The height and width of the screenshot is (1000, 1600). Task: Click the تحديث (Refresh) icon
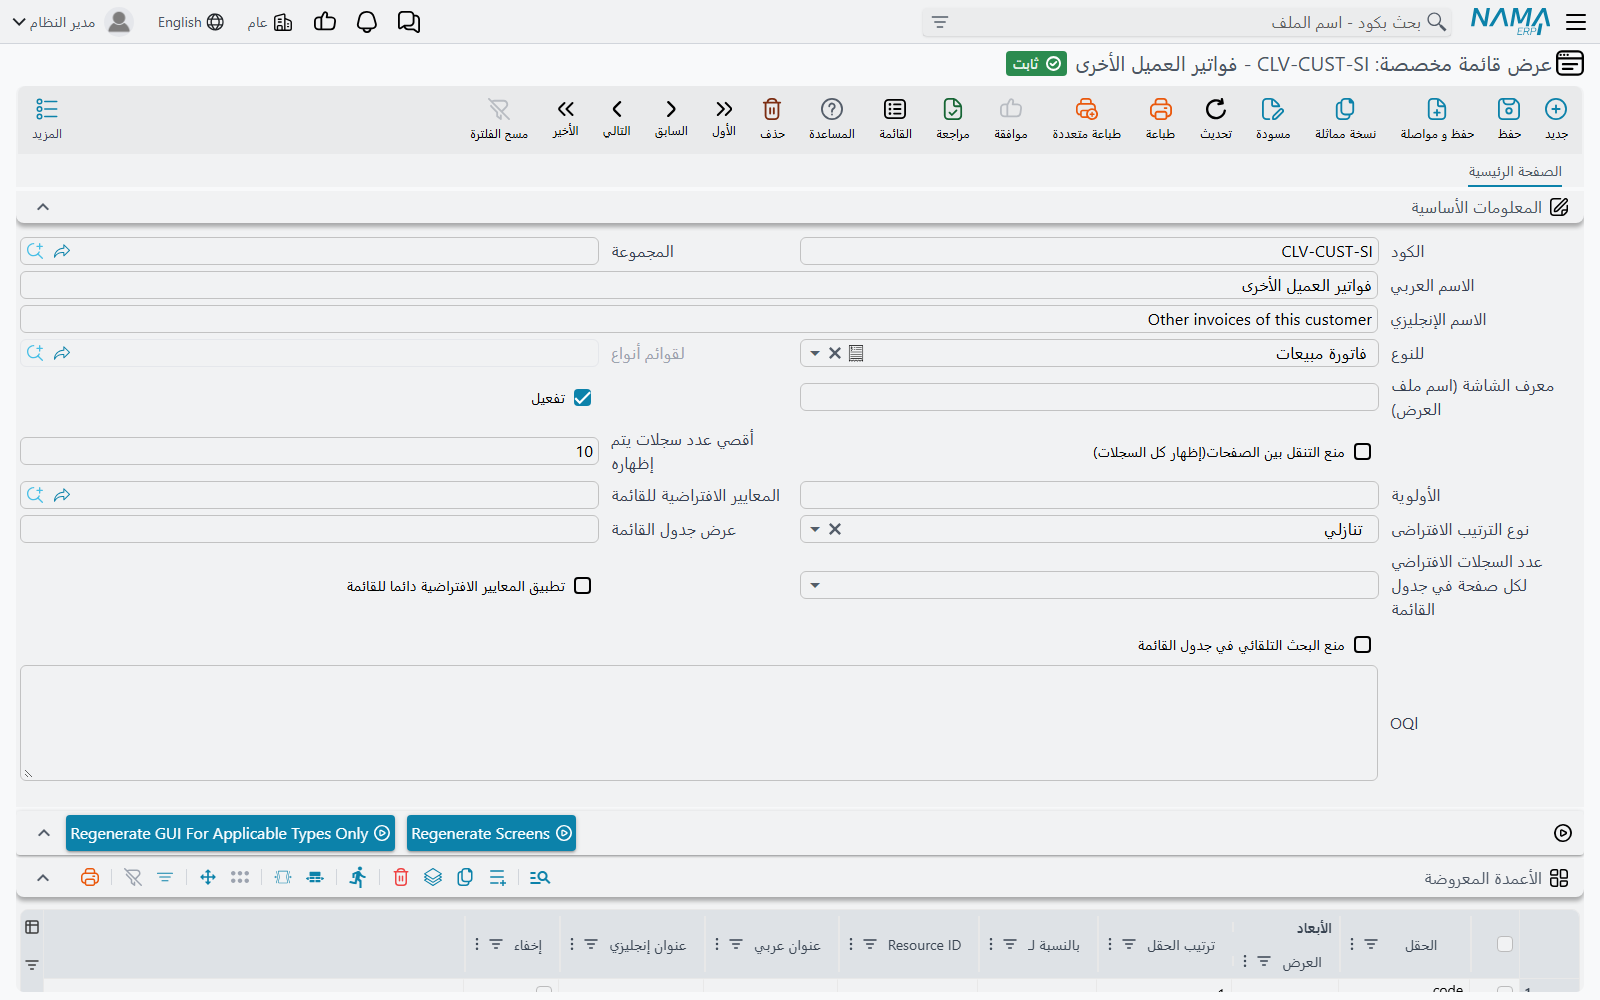pos(1216,109)
